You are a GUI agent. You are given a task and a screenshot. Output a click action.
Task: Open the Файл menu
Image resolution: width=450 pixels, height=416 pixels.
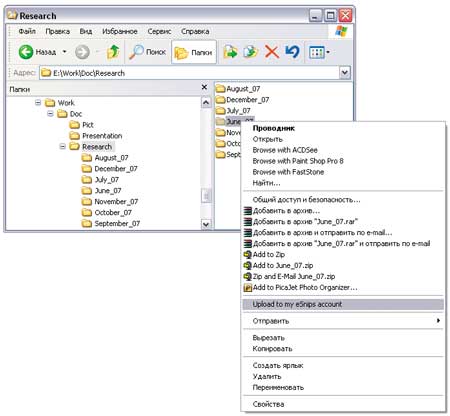(27, 31)
